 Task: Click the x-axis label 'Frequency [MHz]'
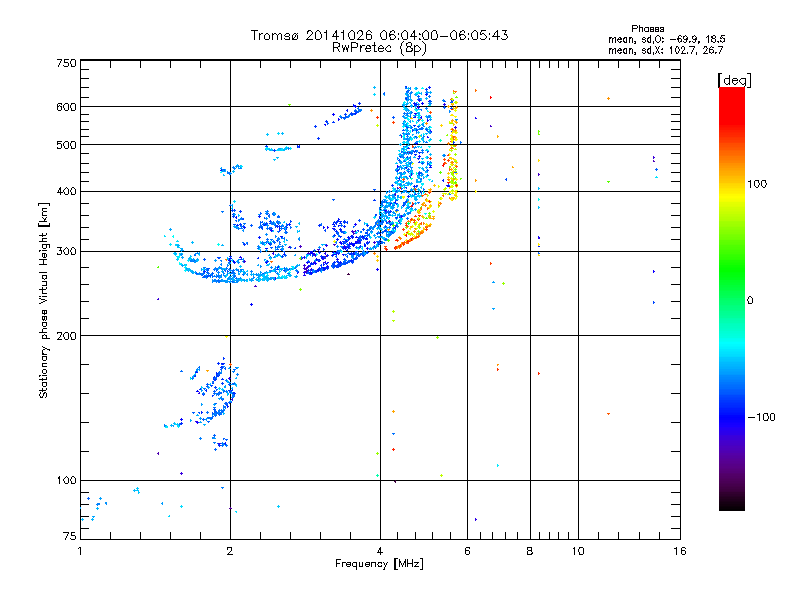379,564
